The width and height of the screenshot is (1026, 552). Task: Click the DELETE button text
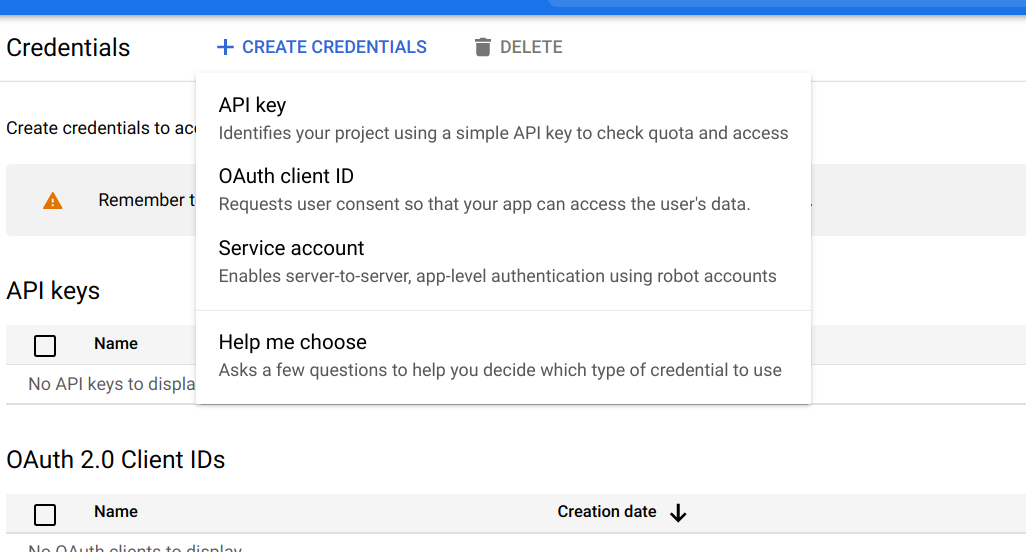[531, 47]
